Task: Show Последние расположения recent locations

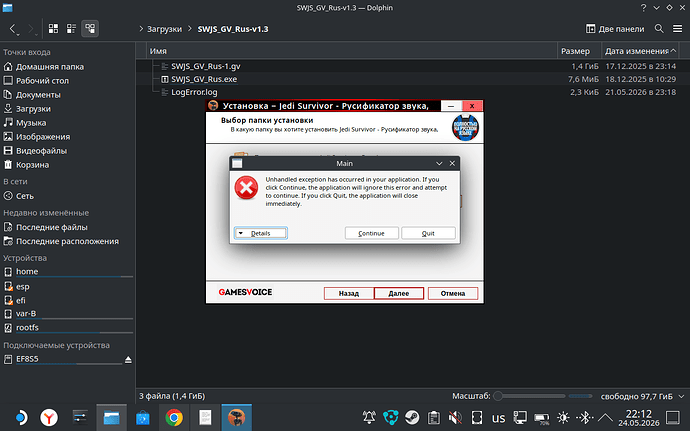Action: point(67,241)
